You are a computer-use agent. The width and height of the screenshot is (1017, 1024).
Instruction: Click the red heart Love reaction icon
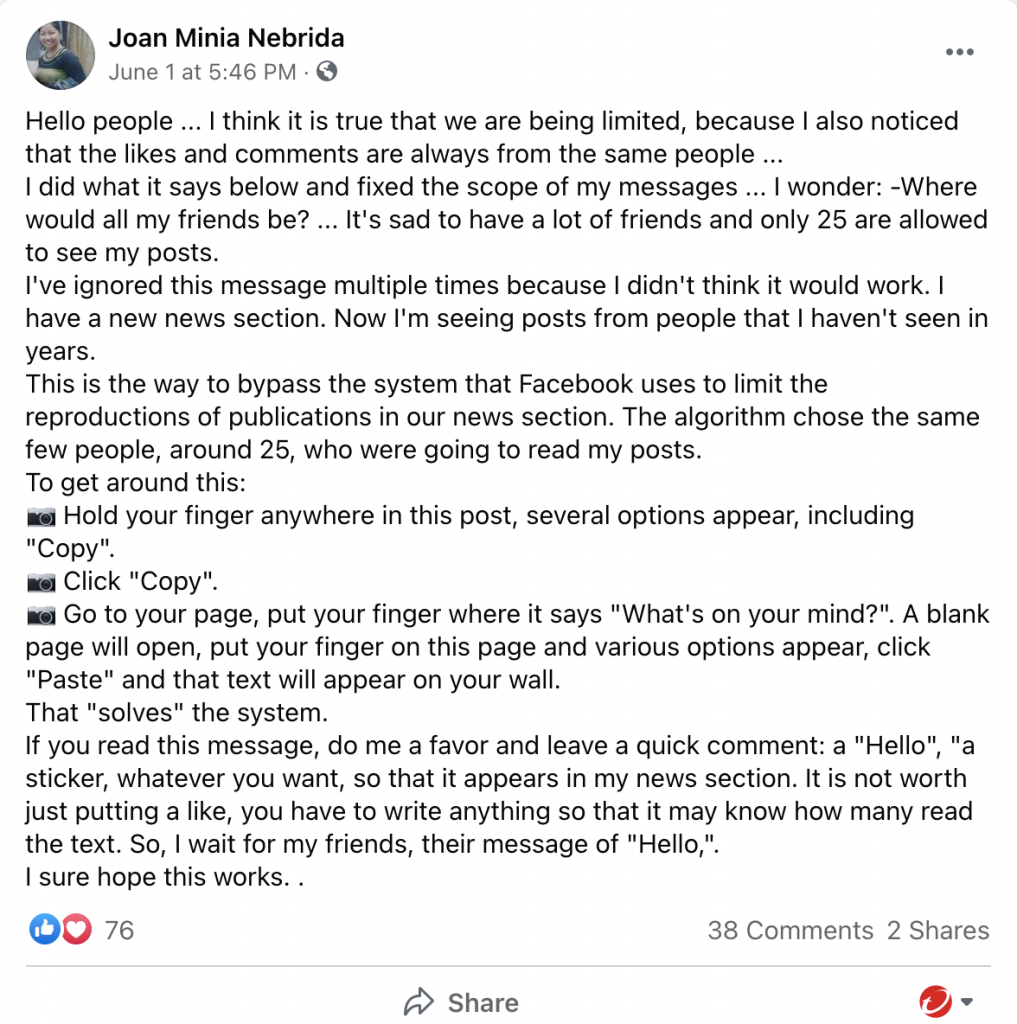coord(77,930)
